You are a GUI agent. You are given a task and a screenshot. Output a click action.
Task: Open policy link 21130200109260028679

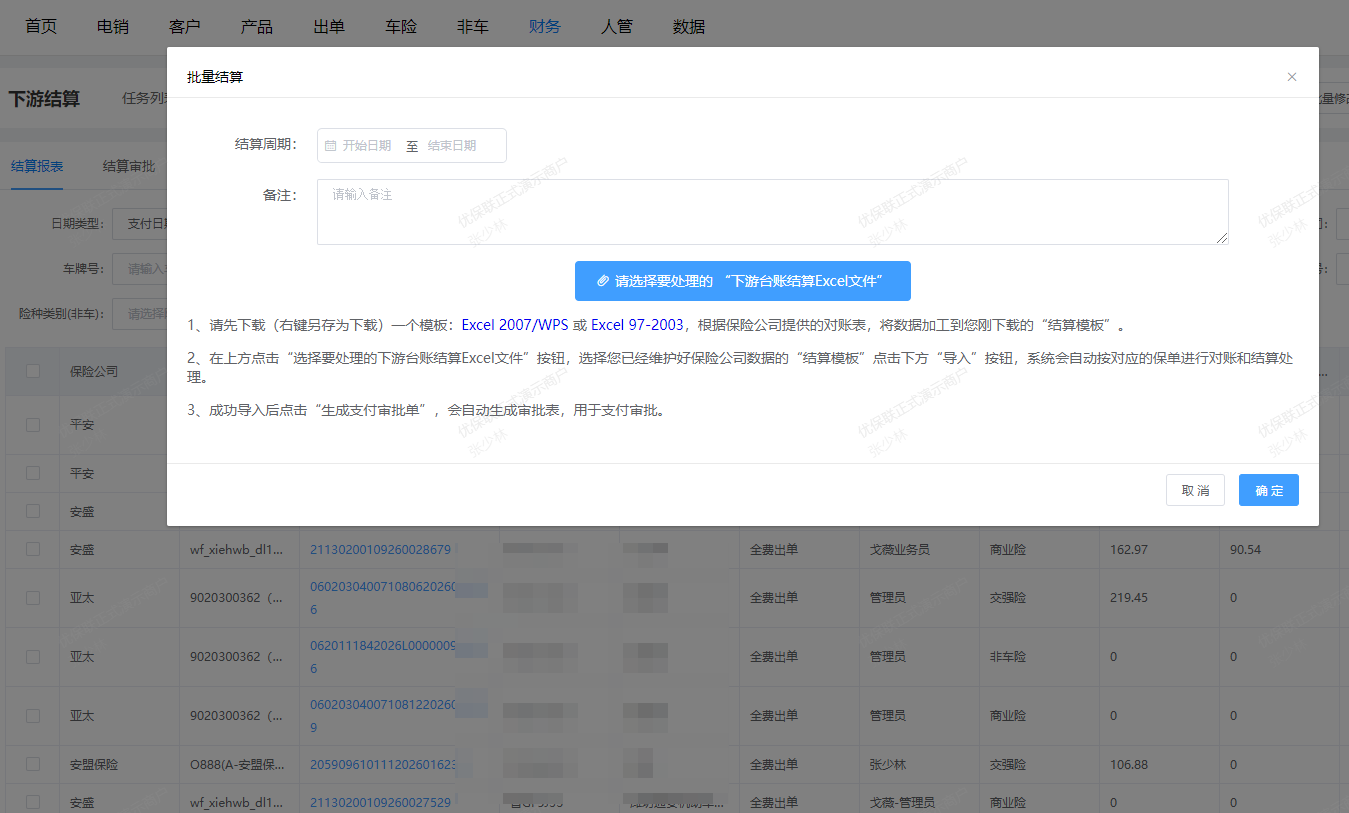click(x=380, y=549)
